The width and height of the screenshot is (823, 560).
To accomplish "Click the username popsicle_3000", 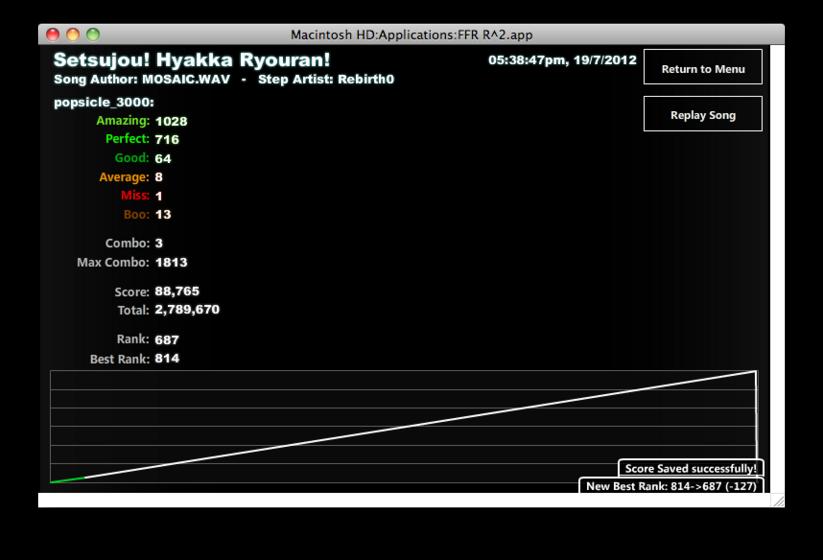I will pos(104,102).
